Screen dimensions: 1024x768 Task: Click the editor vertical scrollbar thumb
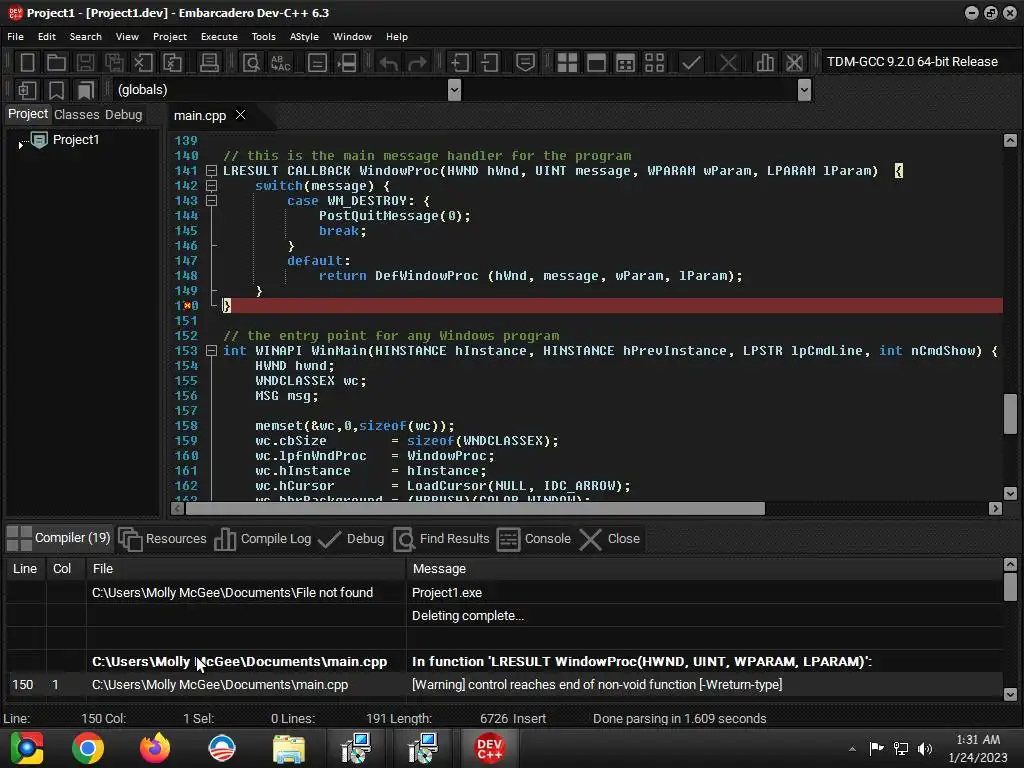pyautogui.click(x=1010, y=413)
